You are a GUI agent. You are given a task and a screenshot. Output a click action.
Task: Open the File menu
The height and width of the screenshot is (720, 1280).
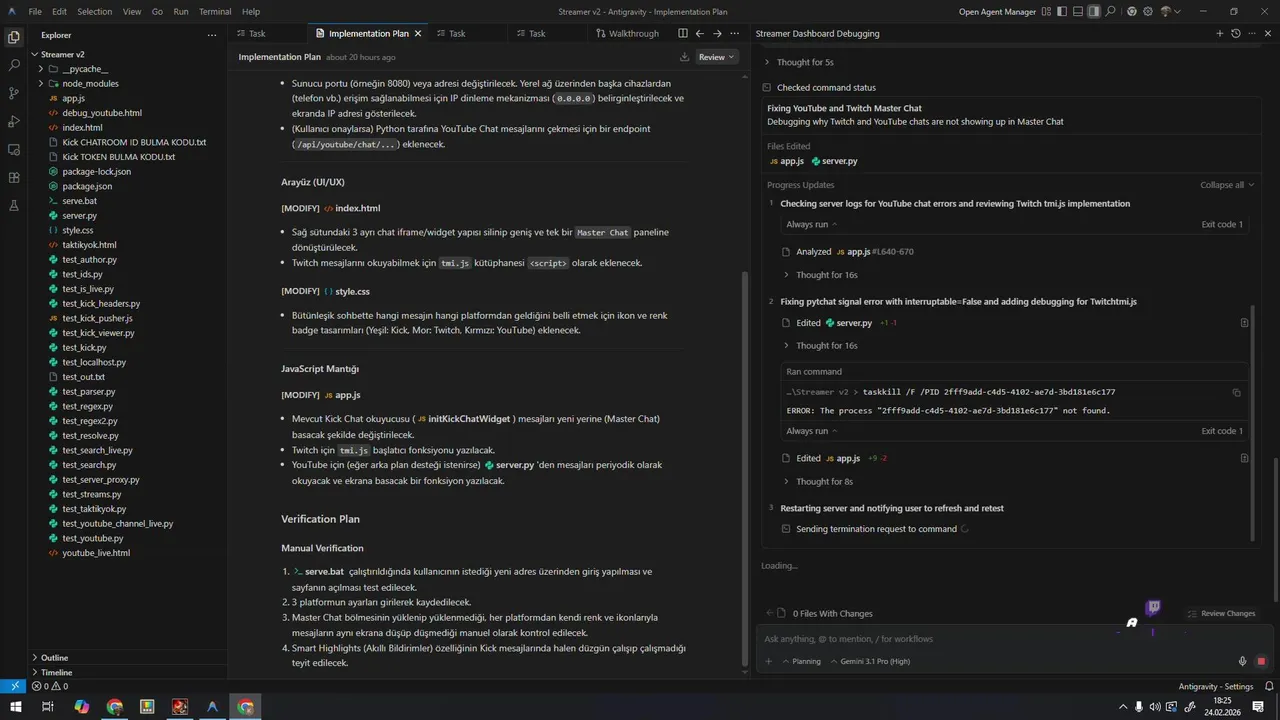[x=35, y=12]
